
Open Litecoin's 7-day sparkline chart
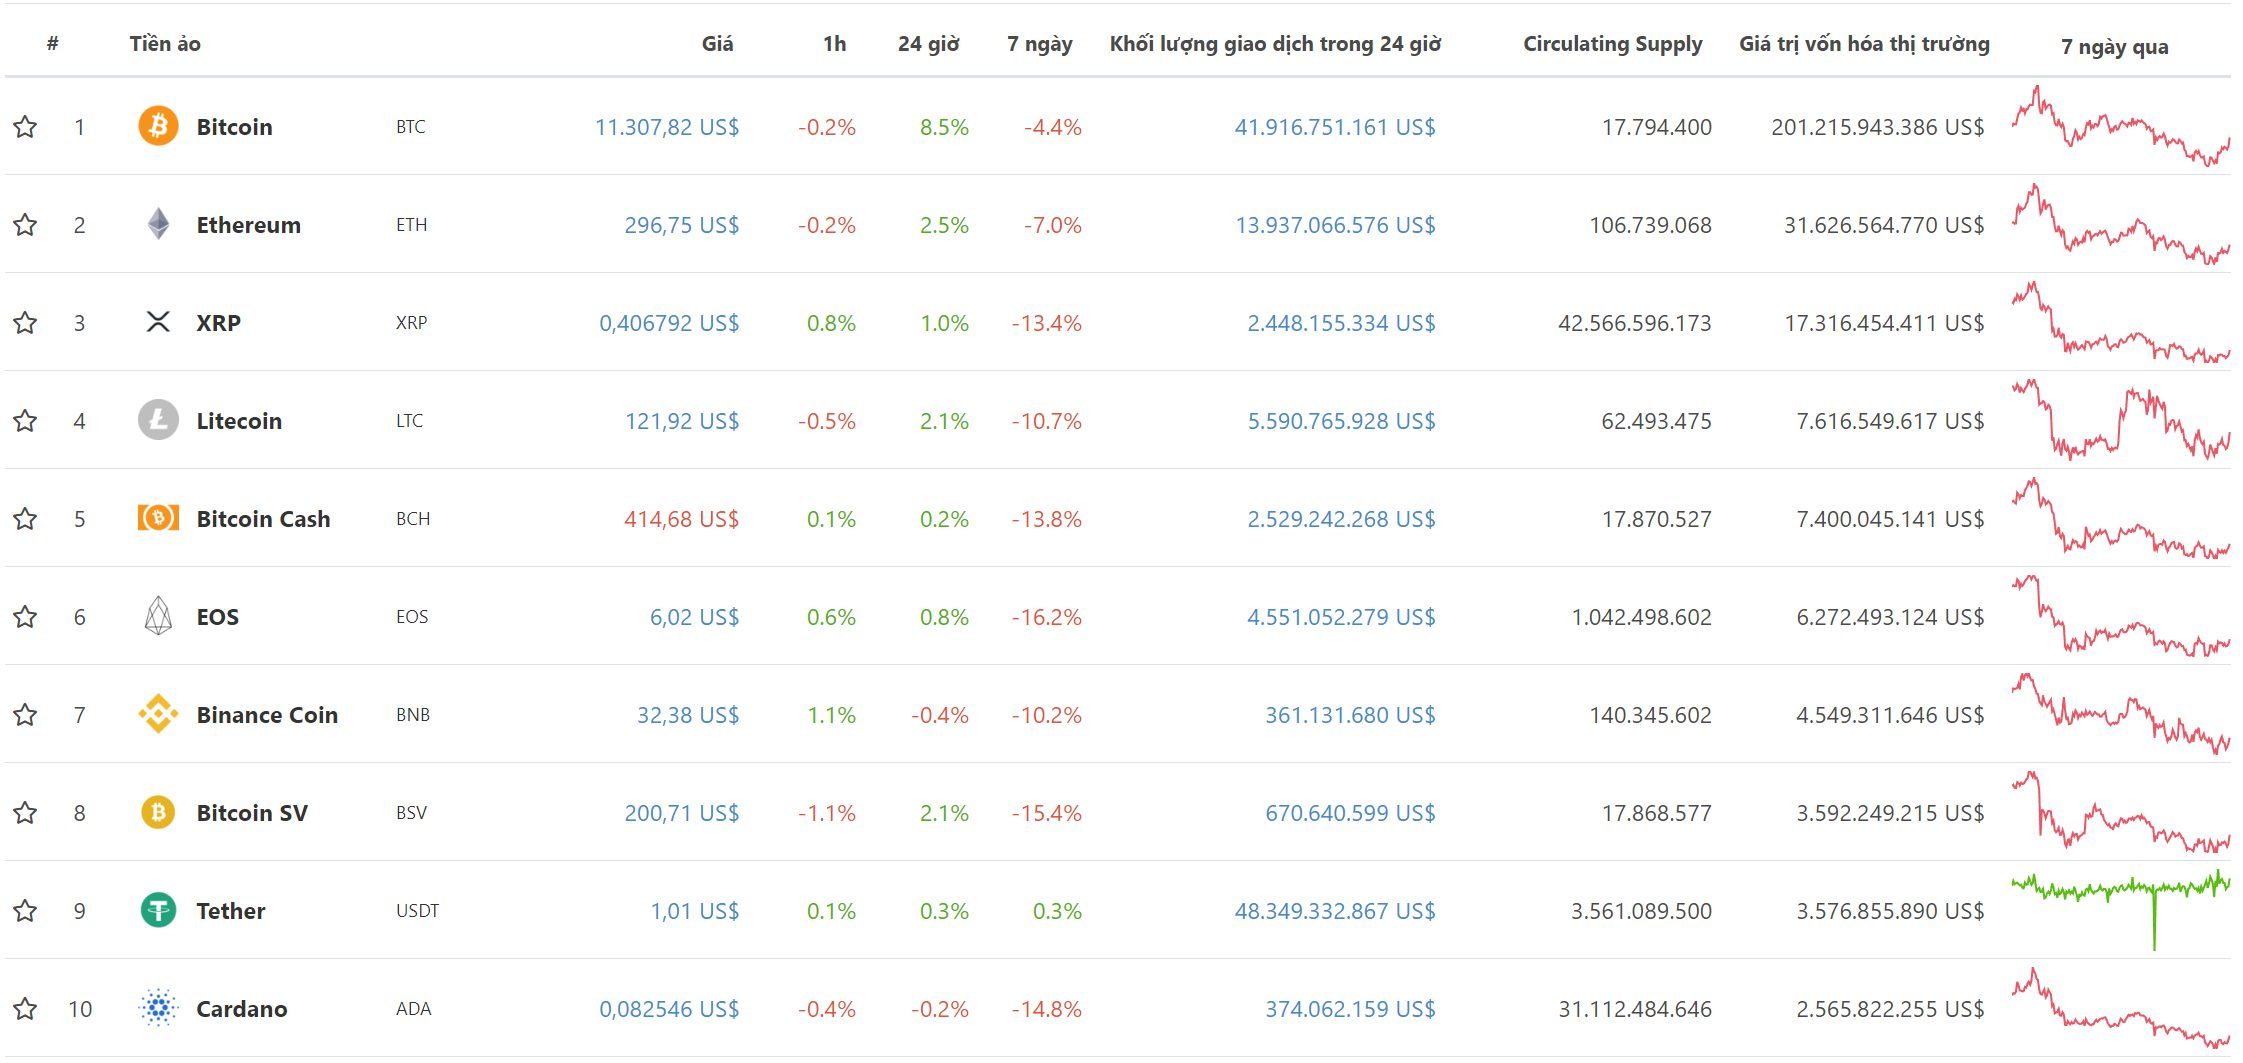(x=2120, y=419)
